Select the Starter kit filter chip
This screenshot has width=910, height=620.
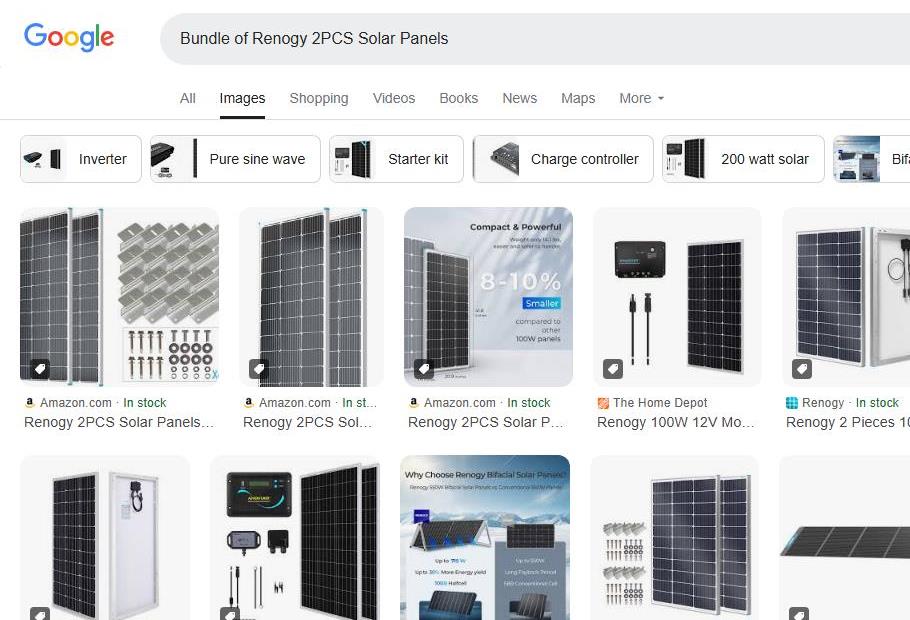pos(396,159)
